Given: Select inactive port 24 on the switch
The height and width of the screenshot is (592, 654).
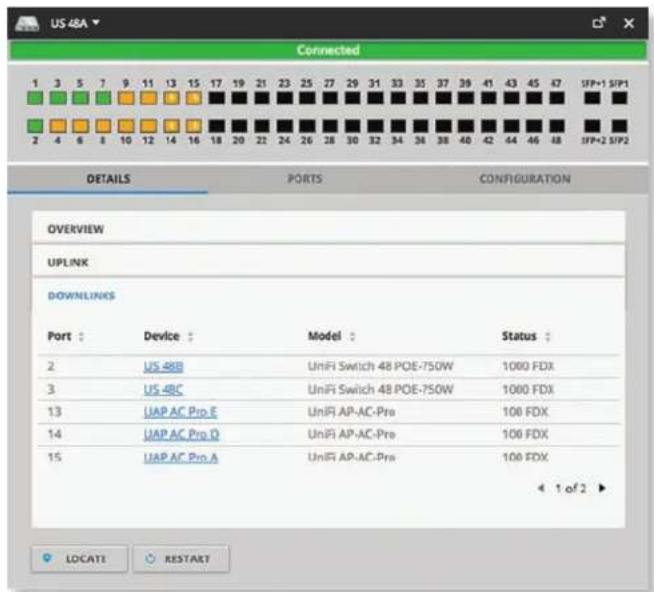Looking at the screenshot, I should [284, 126].
